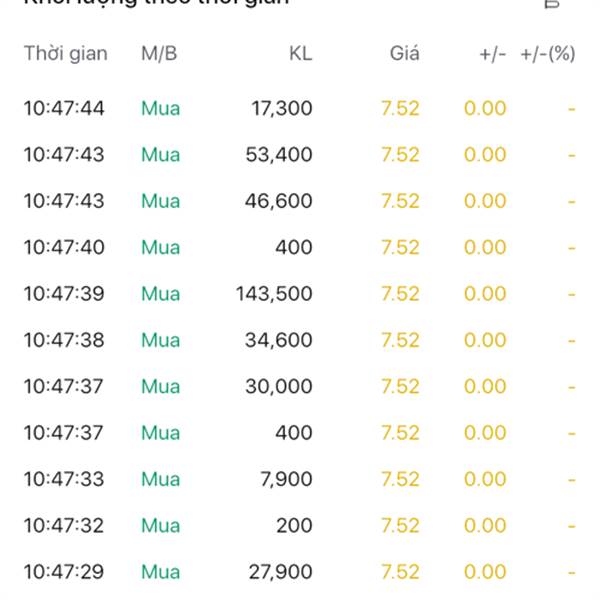Screen dimensions: 600x600
Task: Click the 27,900 volume entry
Action: point(279,572)
